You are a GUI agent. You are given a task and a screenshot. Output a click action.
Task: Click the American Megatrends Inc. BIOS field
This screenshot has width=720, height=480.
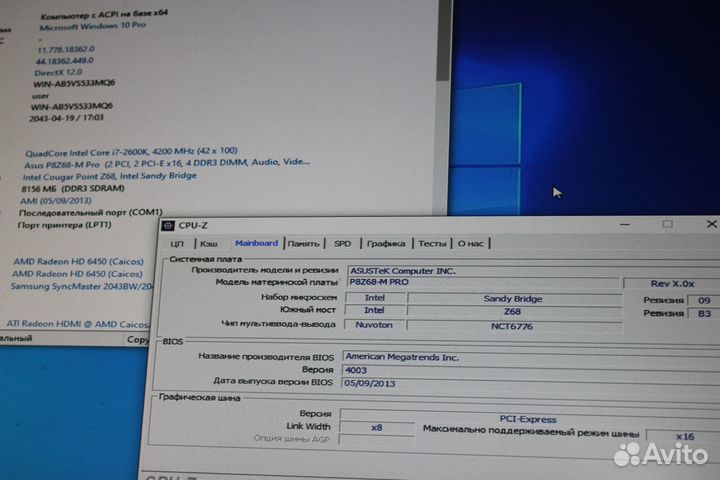click(x=530, y=357)
